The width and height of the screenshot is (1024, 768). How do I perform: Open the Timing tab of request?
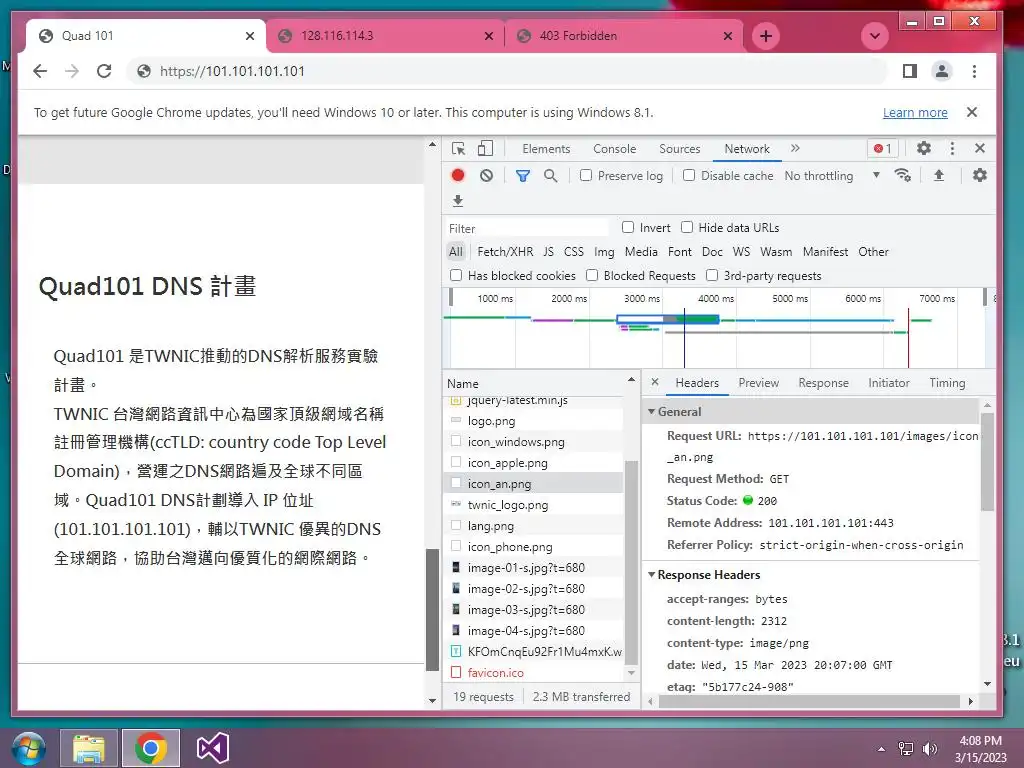pos(947,383)
